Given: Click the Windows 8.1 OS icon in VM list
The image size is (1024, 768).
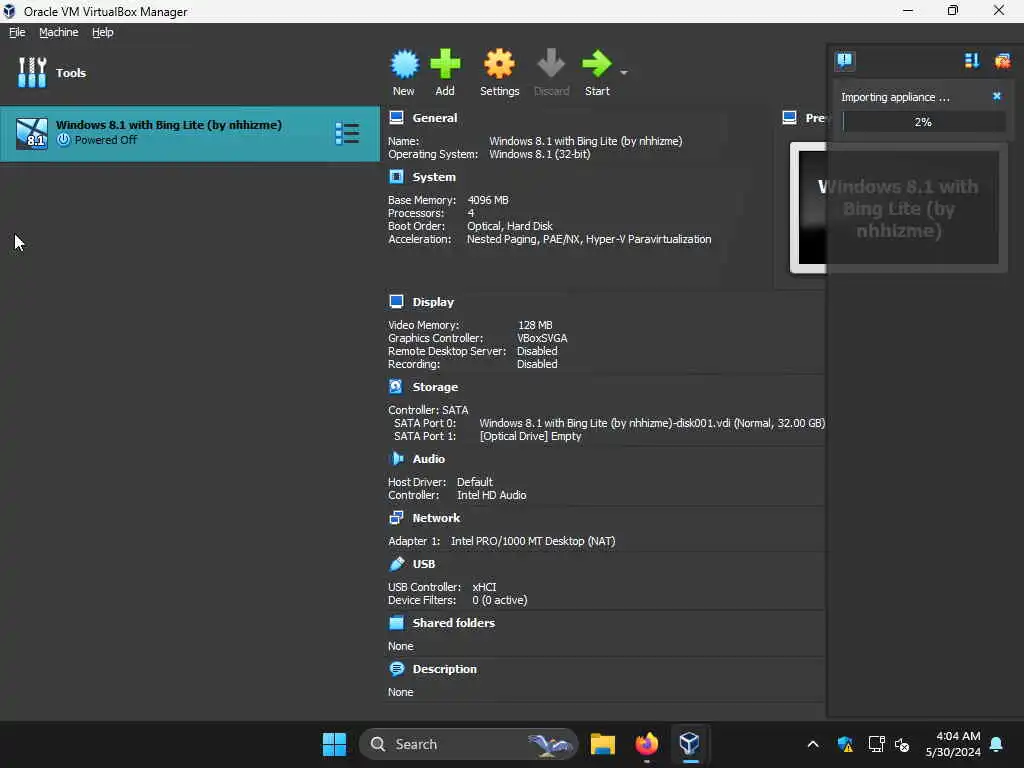Looking at the screenshot, I should pos(32,133).
